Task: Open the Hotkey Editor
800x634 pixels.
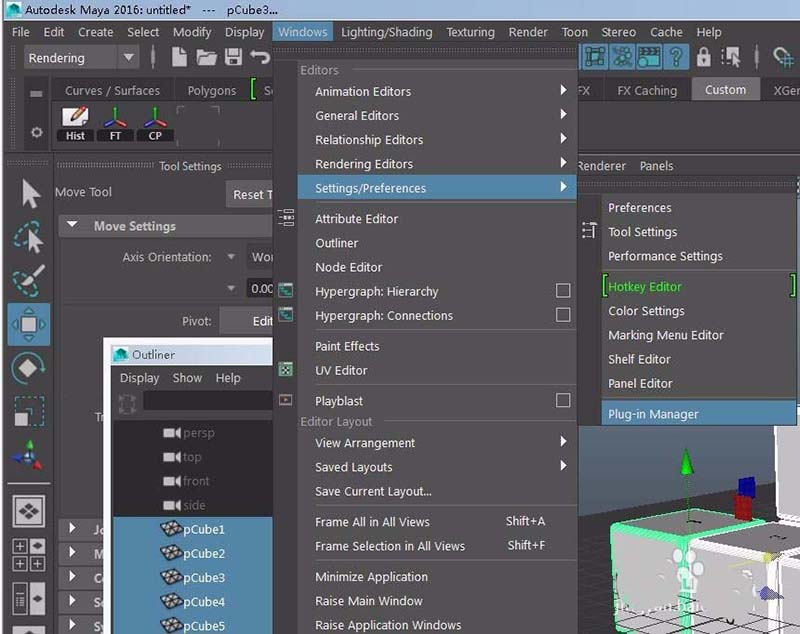Action: (646, 286)
